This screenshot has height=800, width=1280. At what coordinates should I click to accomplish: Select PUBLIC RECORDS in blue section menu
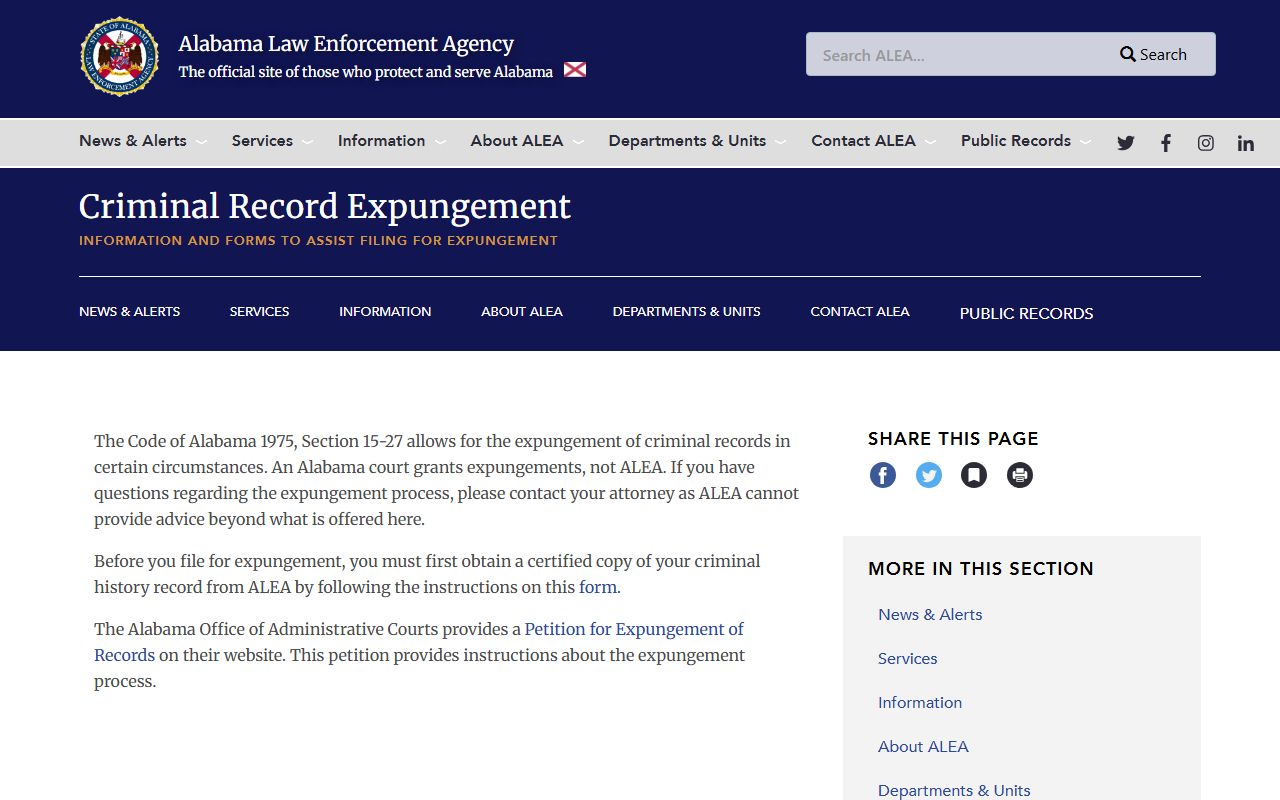point(1027,313)
